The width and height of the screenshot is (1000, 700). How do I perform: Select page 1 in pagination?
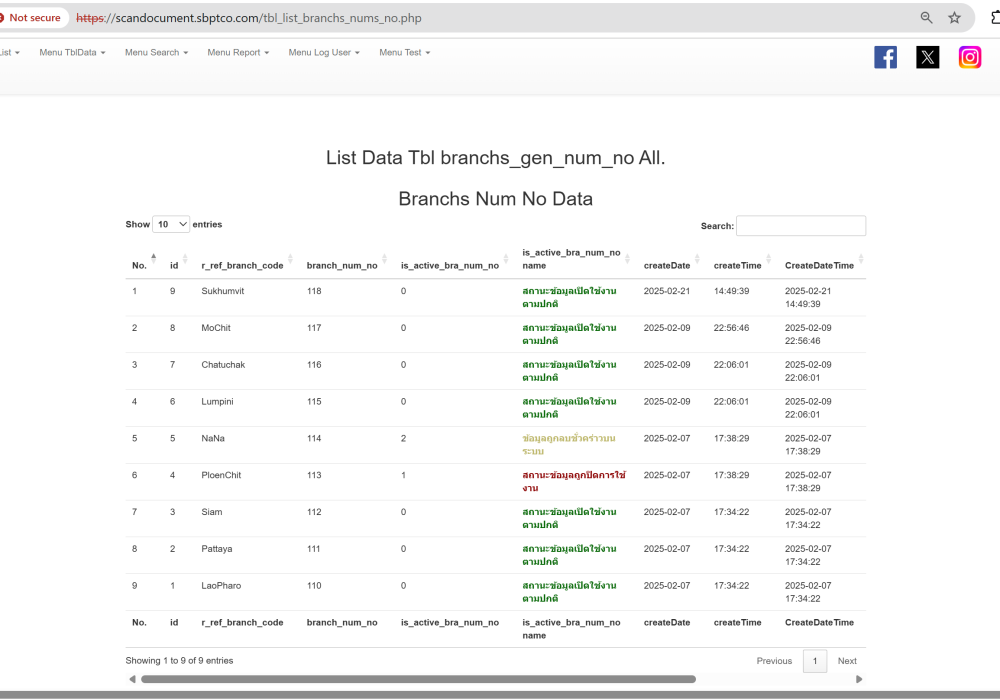815,661
